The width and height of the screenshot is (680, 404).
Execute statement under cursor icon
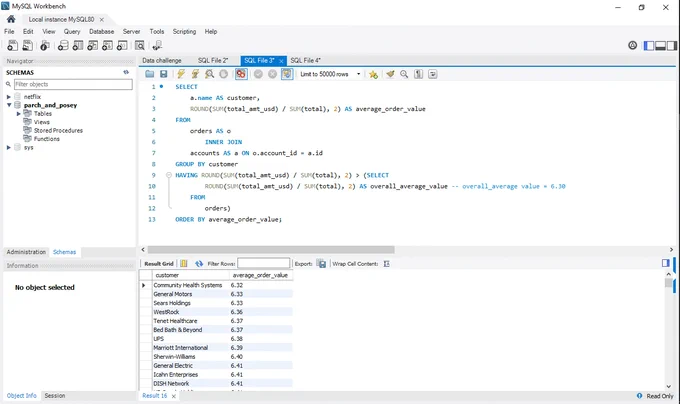(x=195, y=74)
